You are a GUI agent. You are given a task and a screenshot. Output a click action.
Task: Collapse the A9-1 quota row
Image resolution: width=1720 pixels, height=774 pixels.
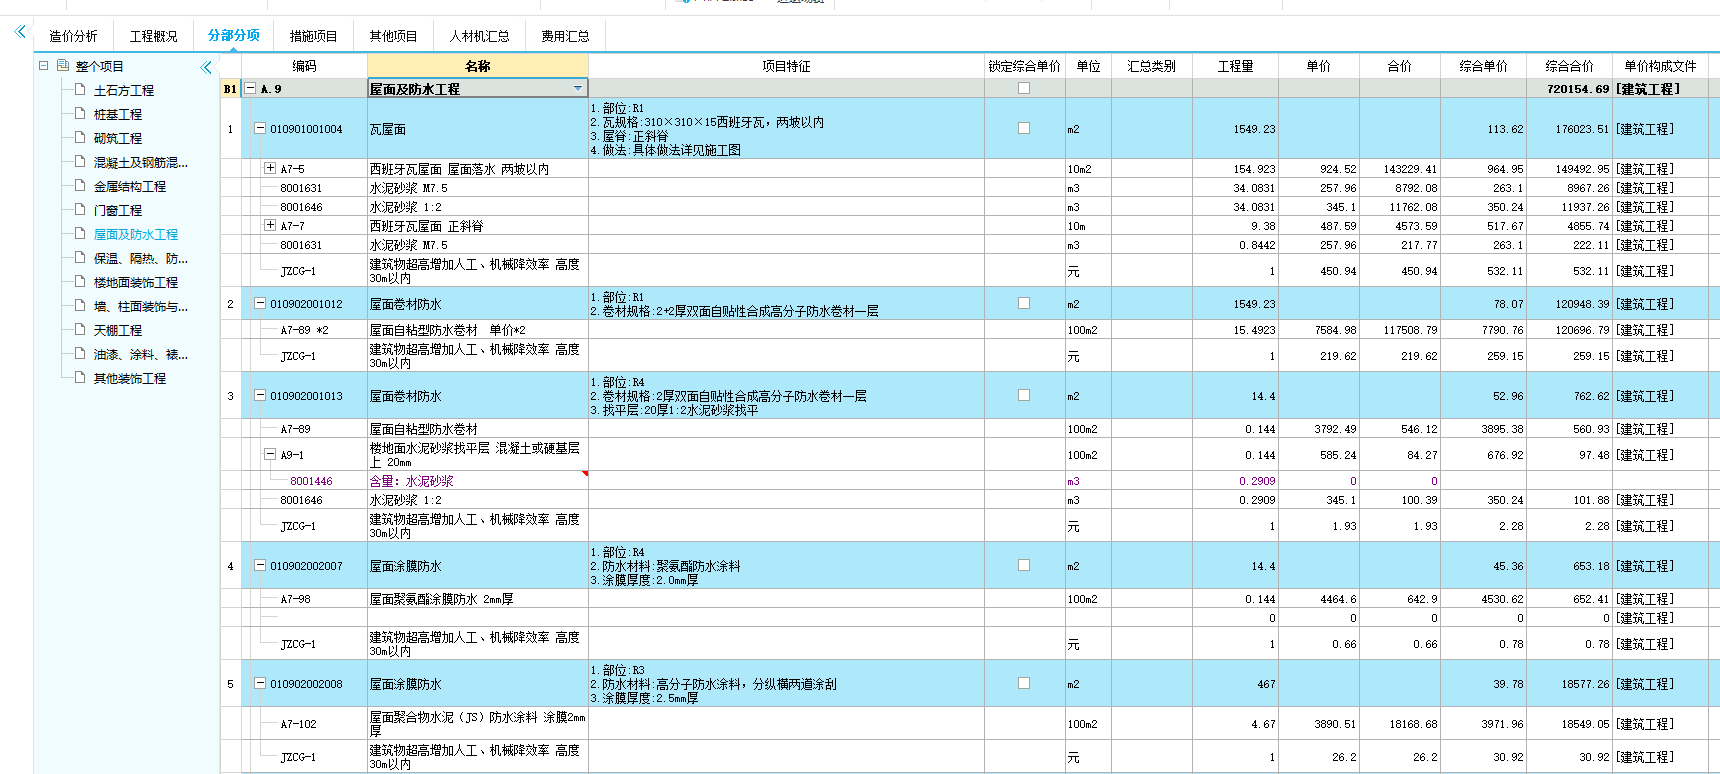(270, 454)
